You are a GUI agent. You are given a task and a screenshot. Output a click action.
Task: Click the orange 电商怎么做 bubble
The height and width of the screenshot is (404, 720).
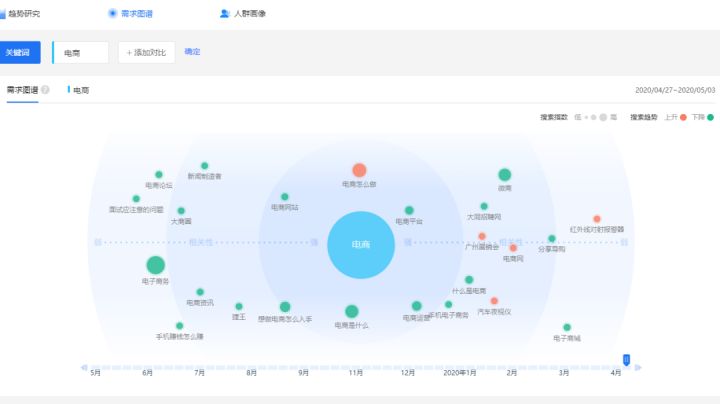(359, 170)
